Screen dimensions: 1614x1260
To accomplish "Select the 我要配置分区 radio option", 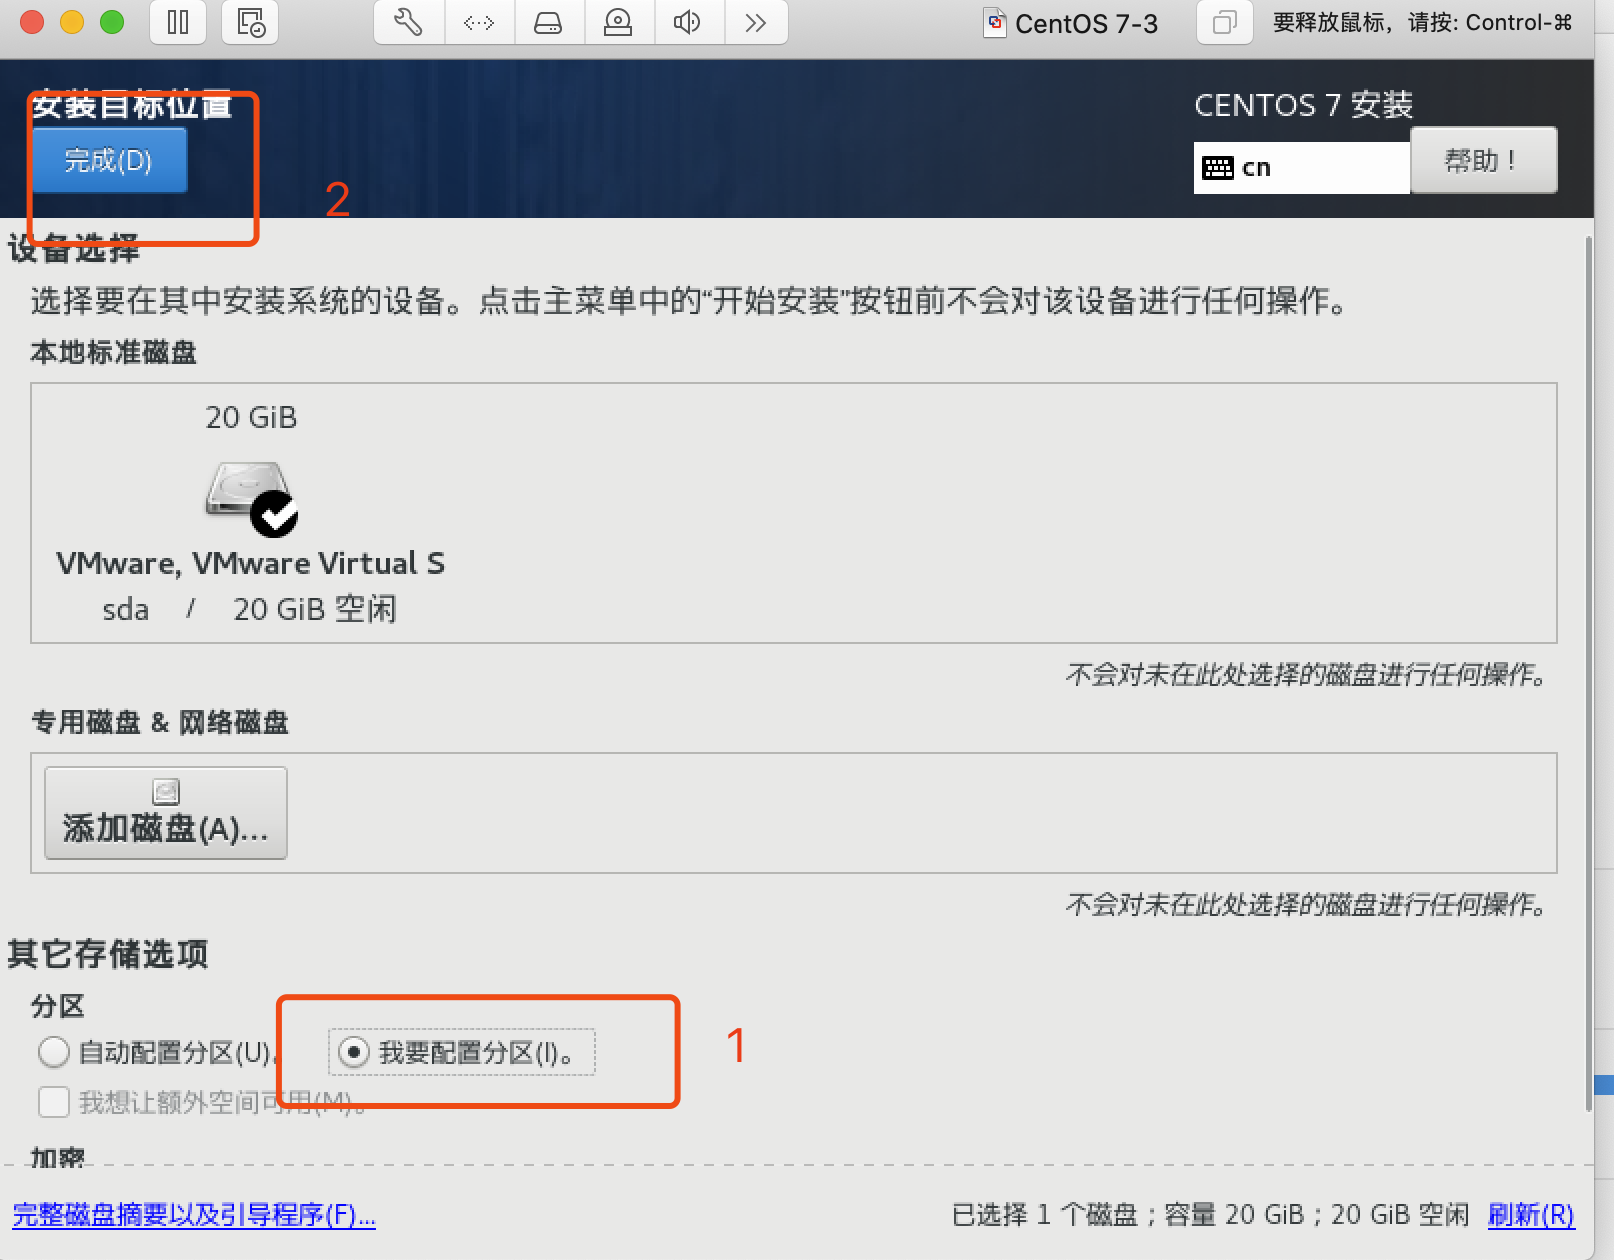I will (352, 1052).
